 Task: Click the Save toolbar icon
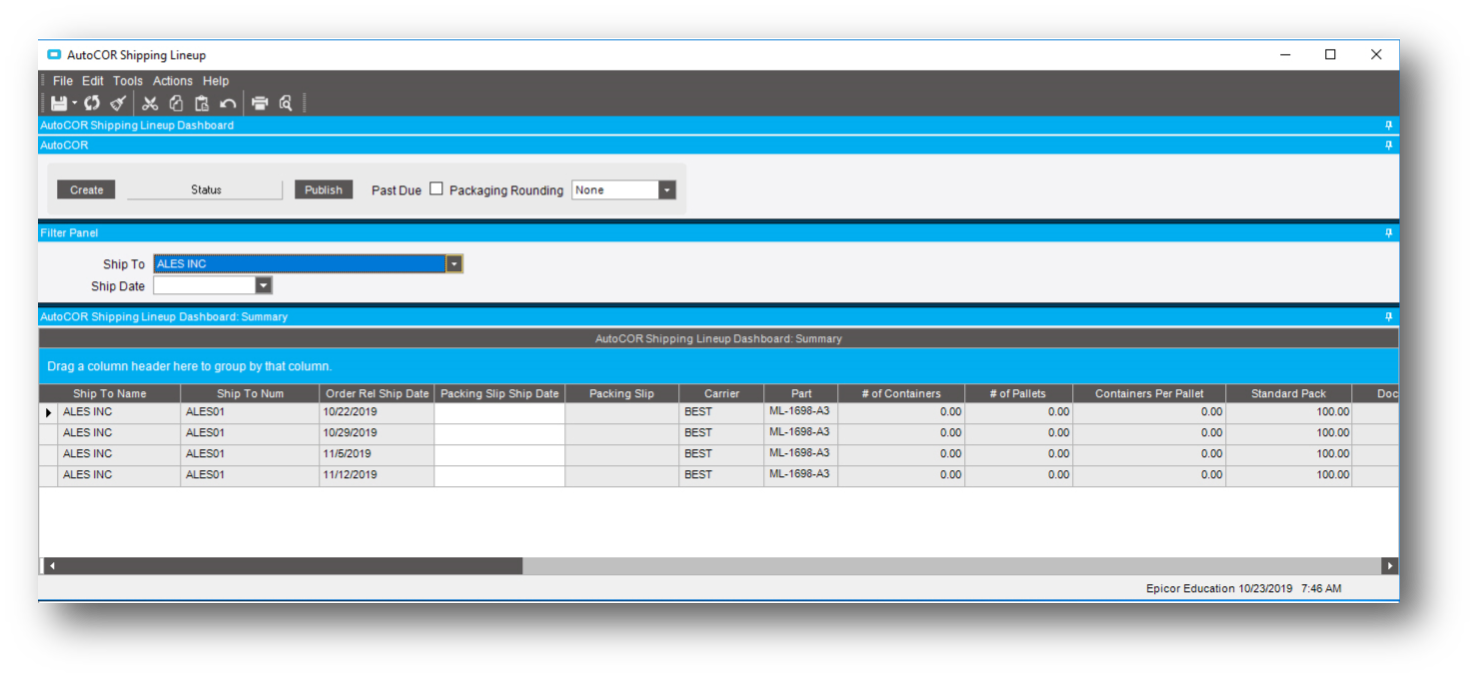pos(59,103)
